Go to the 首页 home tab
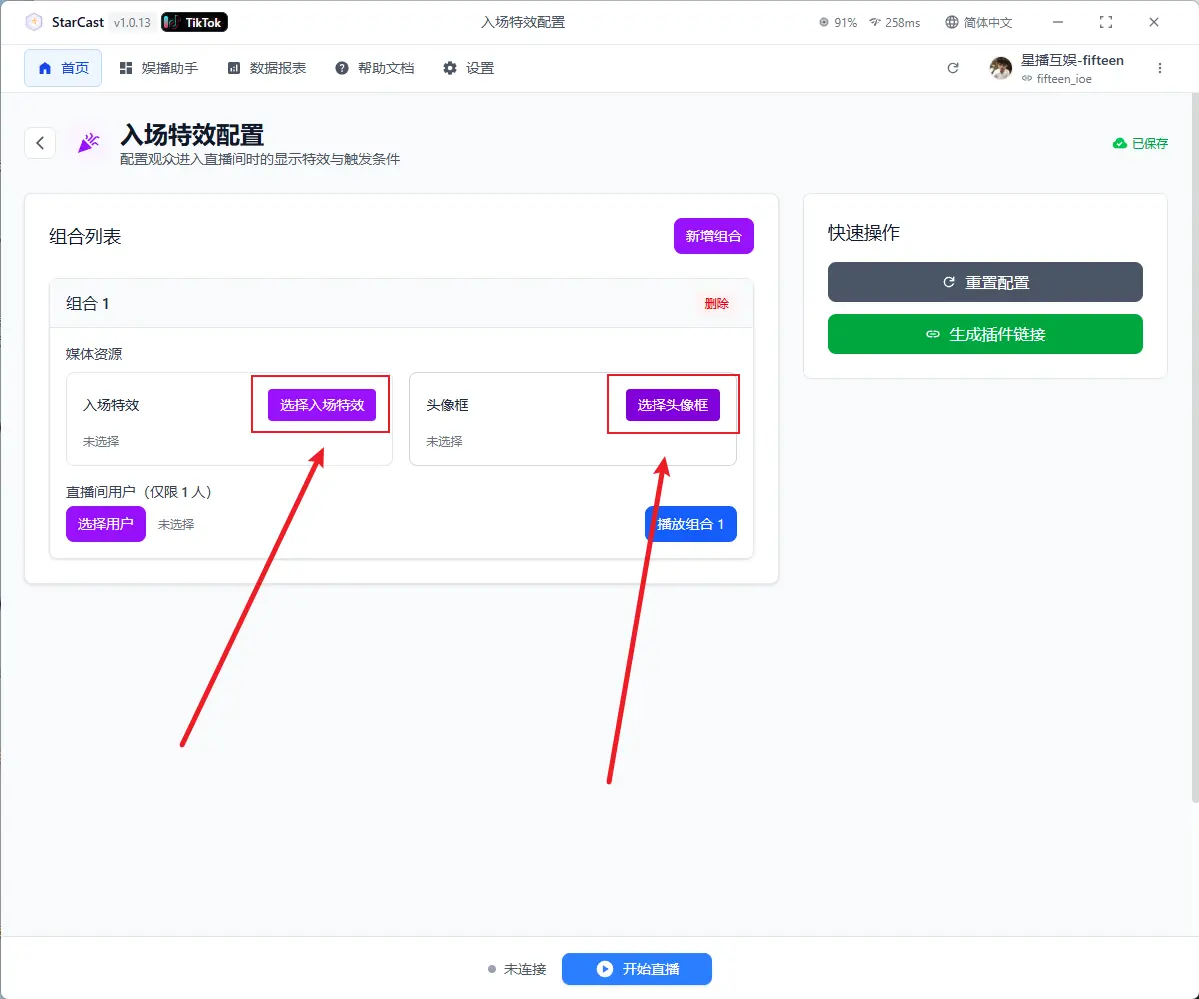 [63, 68]
